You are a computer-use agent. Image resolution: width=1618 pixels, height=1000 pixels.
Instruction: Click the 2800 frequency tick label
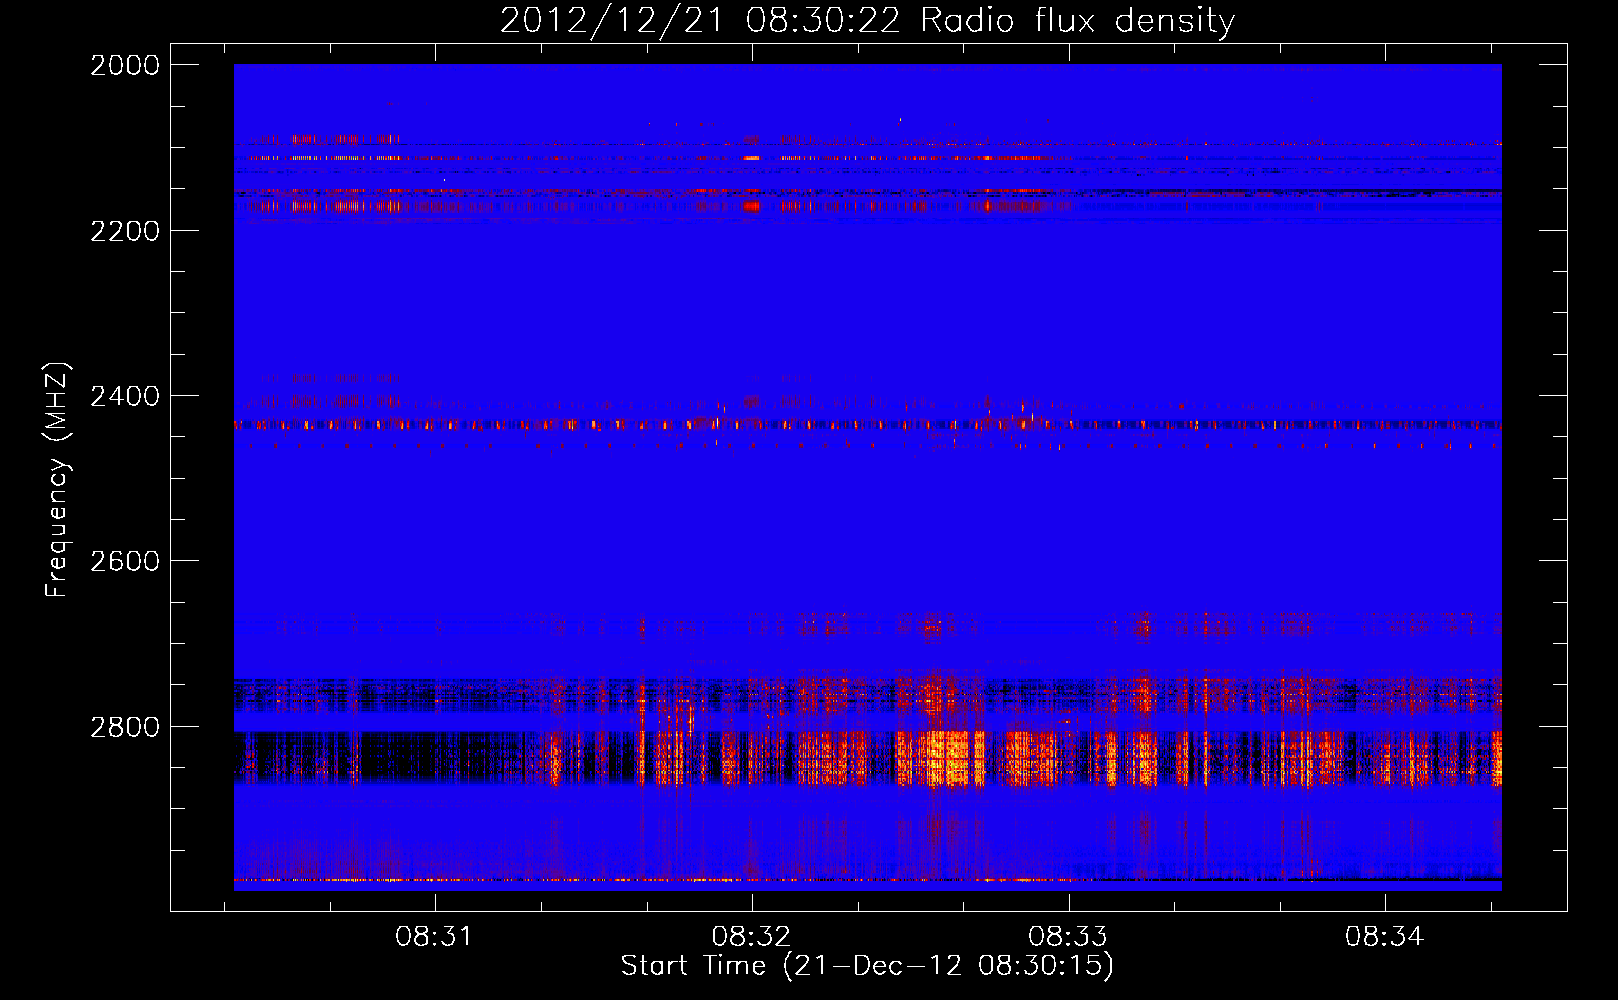pos(125,727)
